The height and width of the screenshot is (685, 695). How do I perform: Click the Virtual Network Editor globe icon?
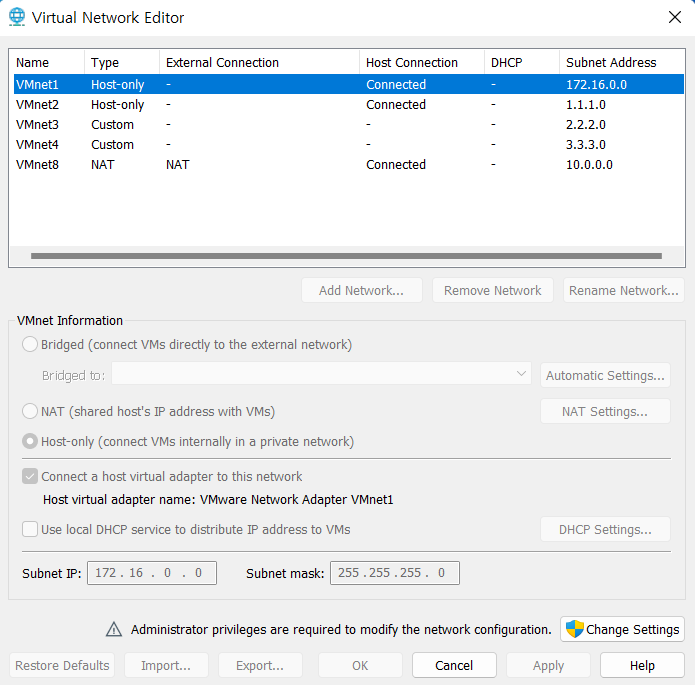17,17
